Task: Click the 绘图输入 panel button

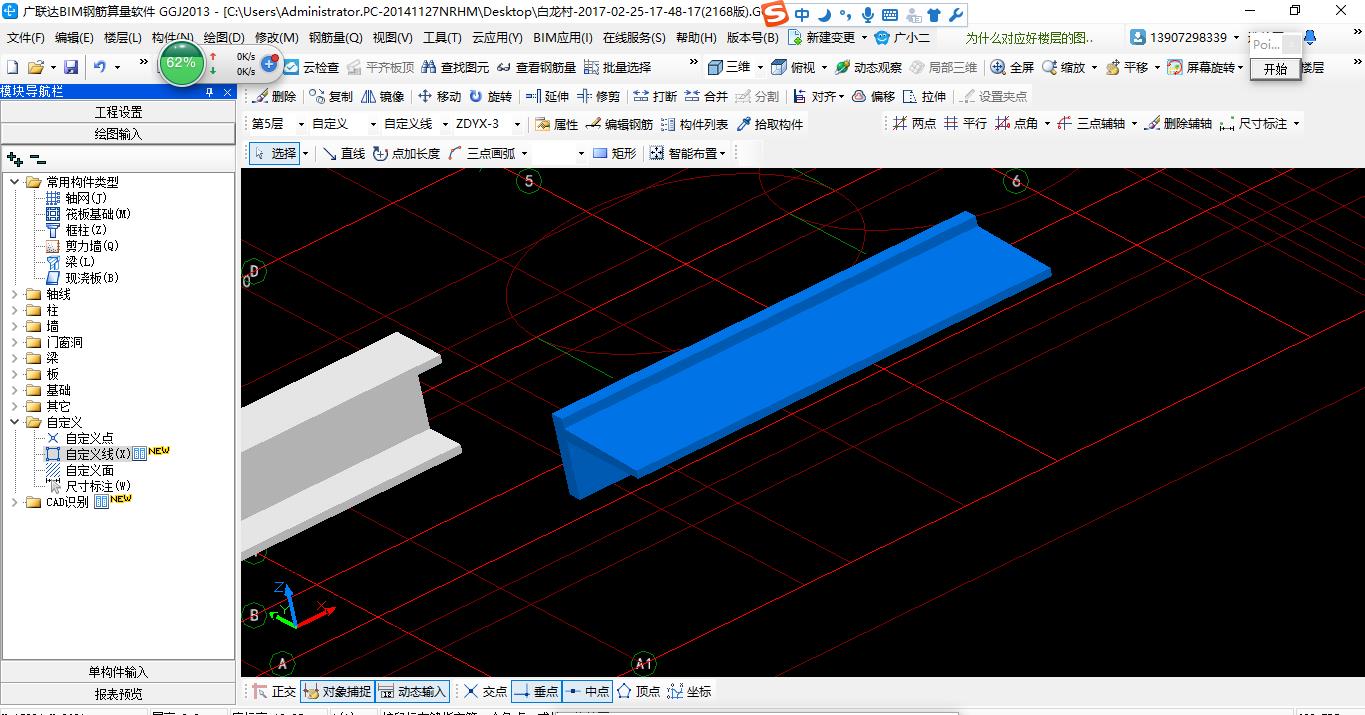Action: (x=118, y=134)
